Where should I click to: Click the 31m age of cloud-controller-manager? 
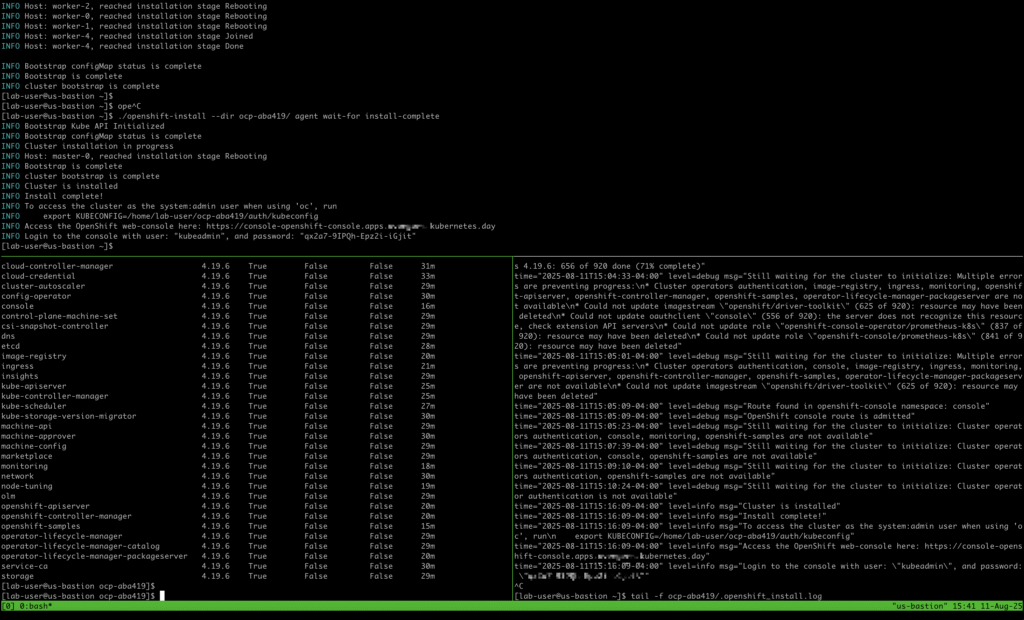tap(428, 266)
